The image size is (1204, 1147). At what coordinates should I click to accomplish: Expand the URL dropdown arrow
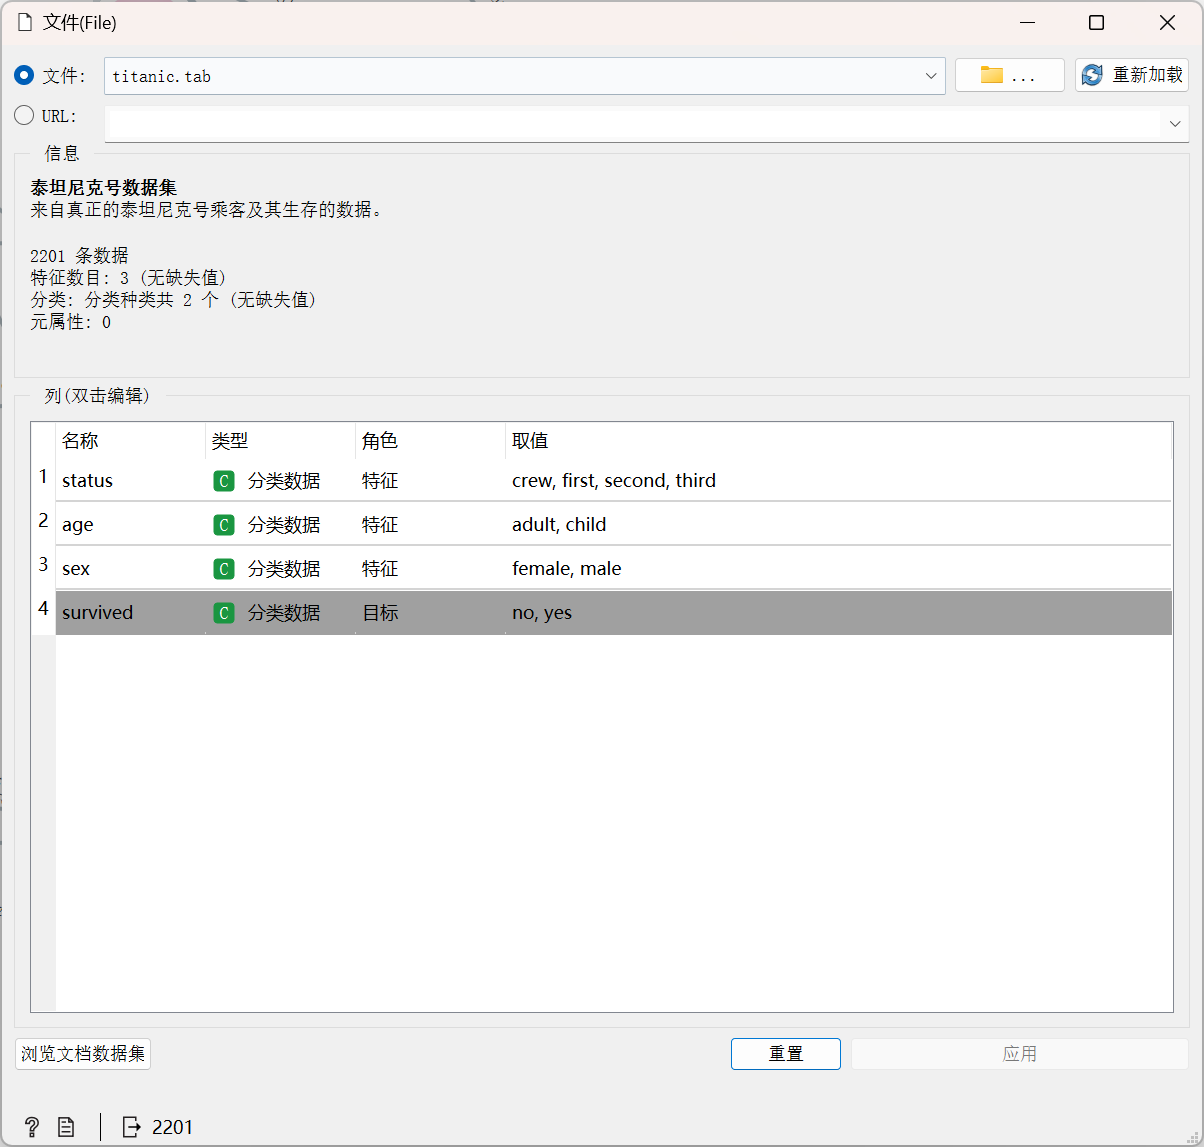pos(1175,124)
